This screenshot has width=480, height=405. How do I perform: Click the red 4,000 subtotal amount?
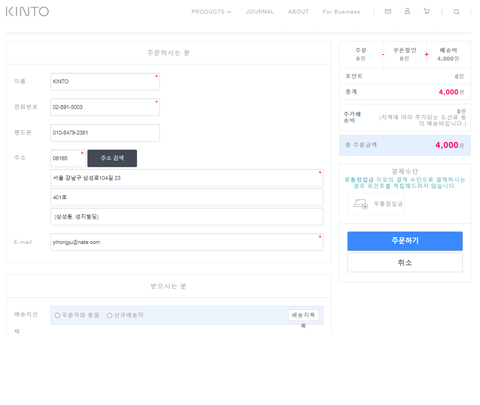(448, 92)
